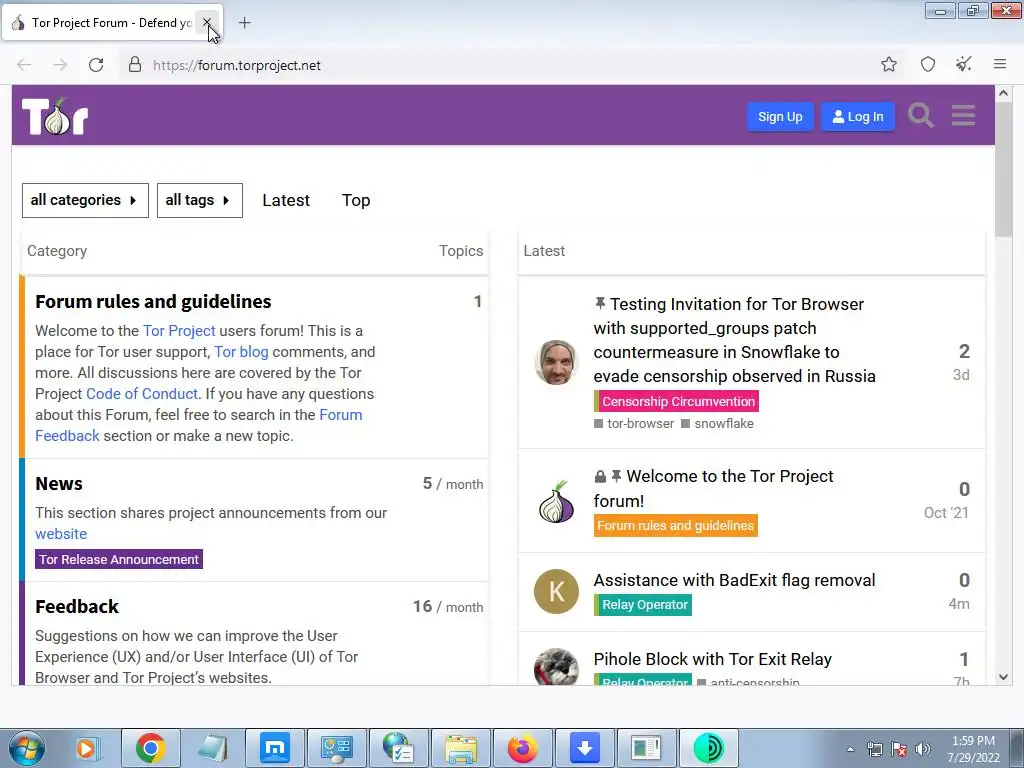Open avatar of Testing Invitation topic author

coord(556,362)
